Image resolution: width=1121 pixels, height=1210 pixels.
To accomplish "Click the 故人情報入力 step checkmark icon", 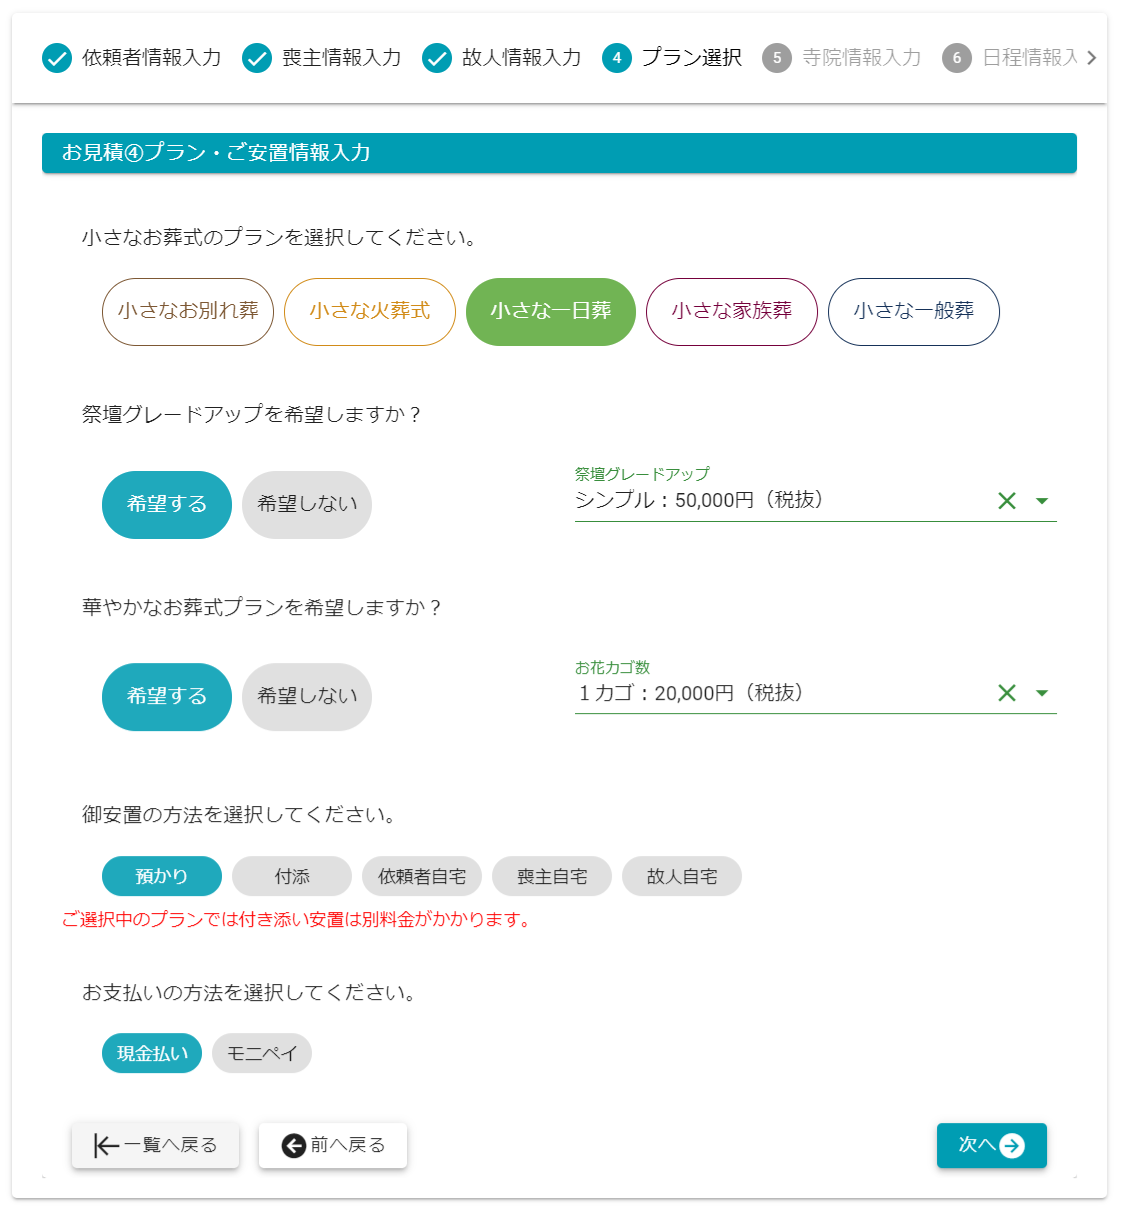I will point(437,58).
